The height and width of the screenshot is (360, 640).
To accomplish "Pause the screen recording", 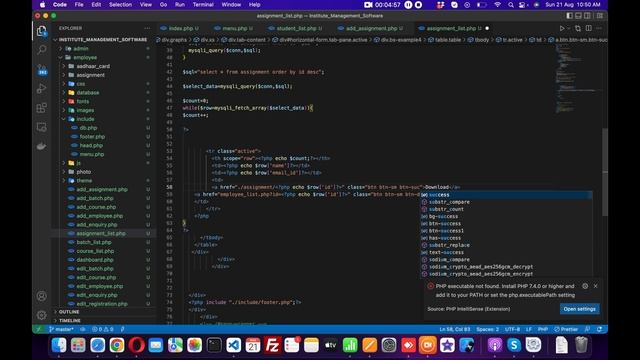I will coord(408,5).
